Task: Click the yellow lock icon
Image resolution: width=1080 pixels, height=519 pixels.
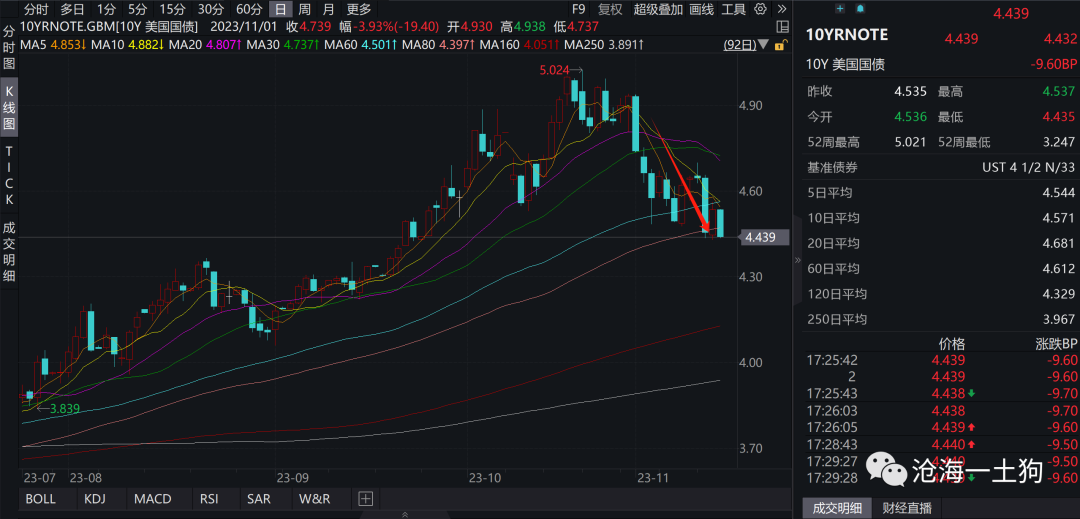Action: (x=780, y=45)
